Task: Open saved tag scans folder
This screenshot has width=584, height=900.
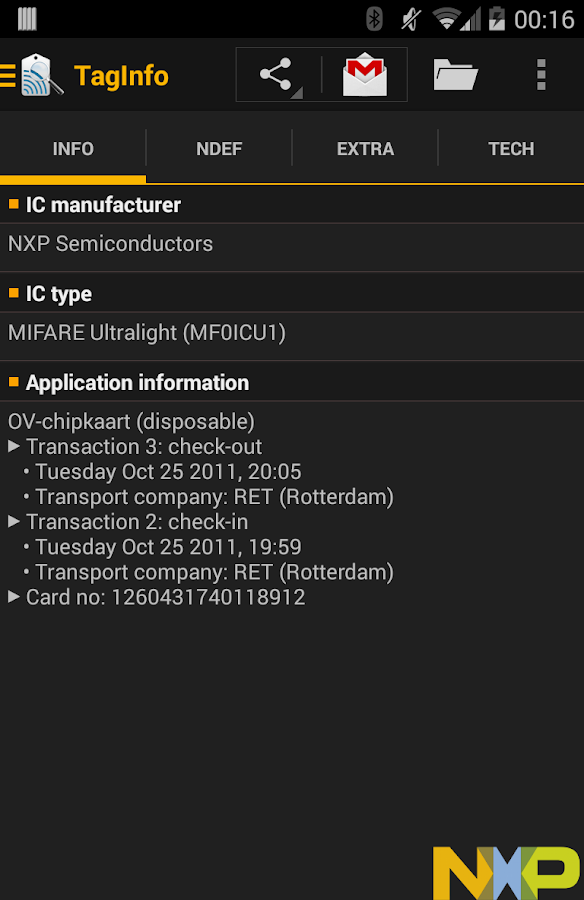Action: pos(455,74)
